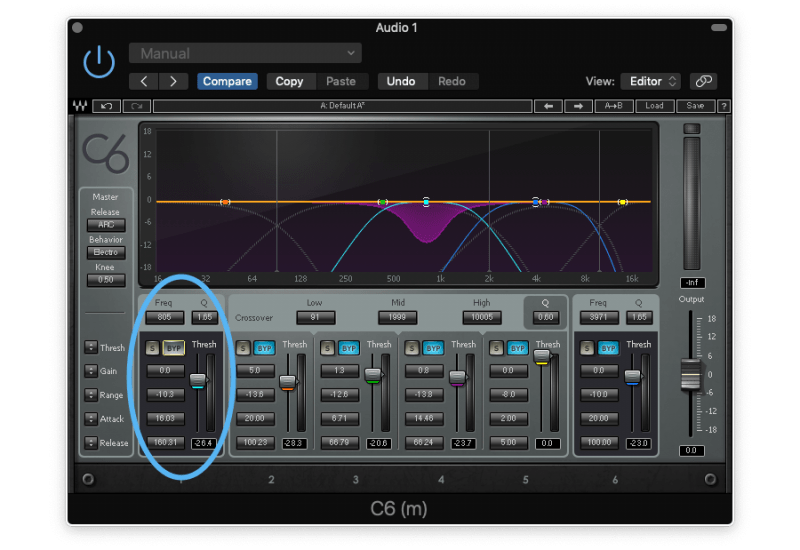The width and height of the screenshot is (800, 550).
Task: Click the link chain icon
Action: click(704, 82)
